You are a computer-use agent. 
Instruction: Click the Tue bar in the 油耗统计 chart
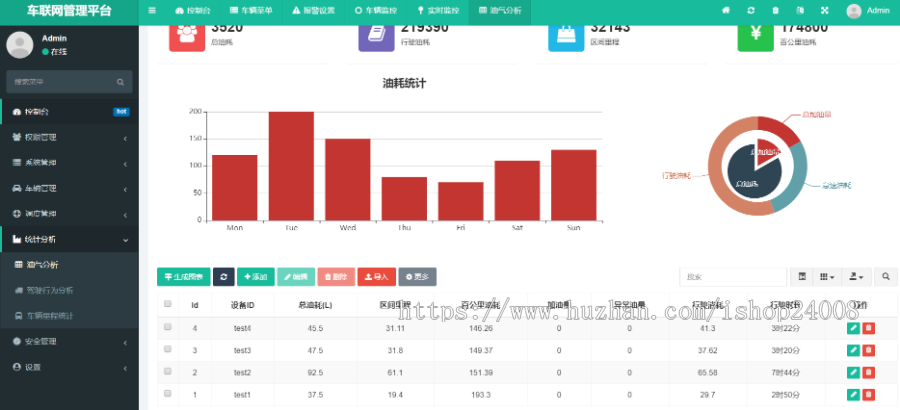click(x=291, y=166)
